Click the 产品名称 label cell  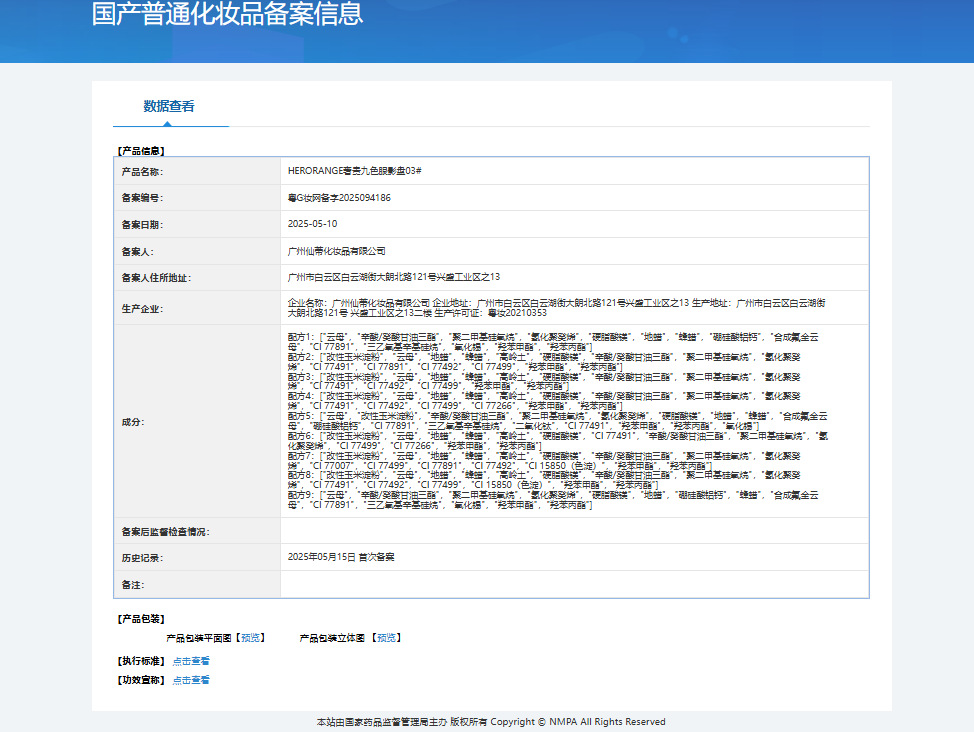click(x=197, y=172)
